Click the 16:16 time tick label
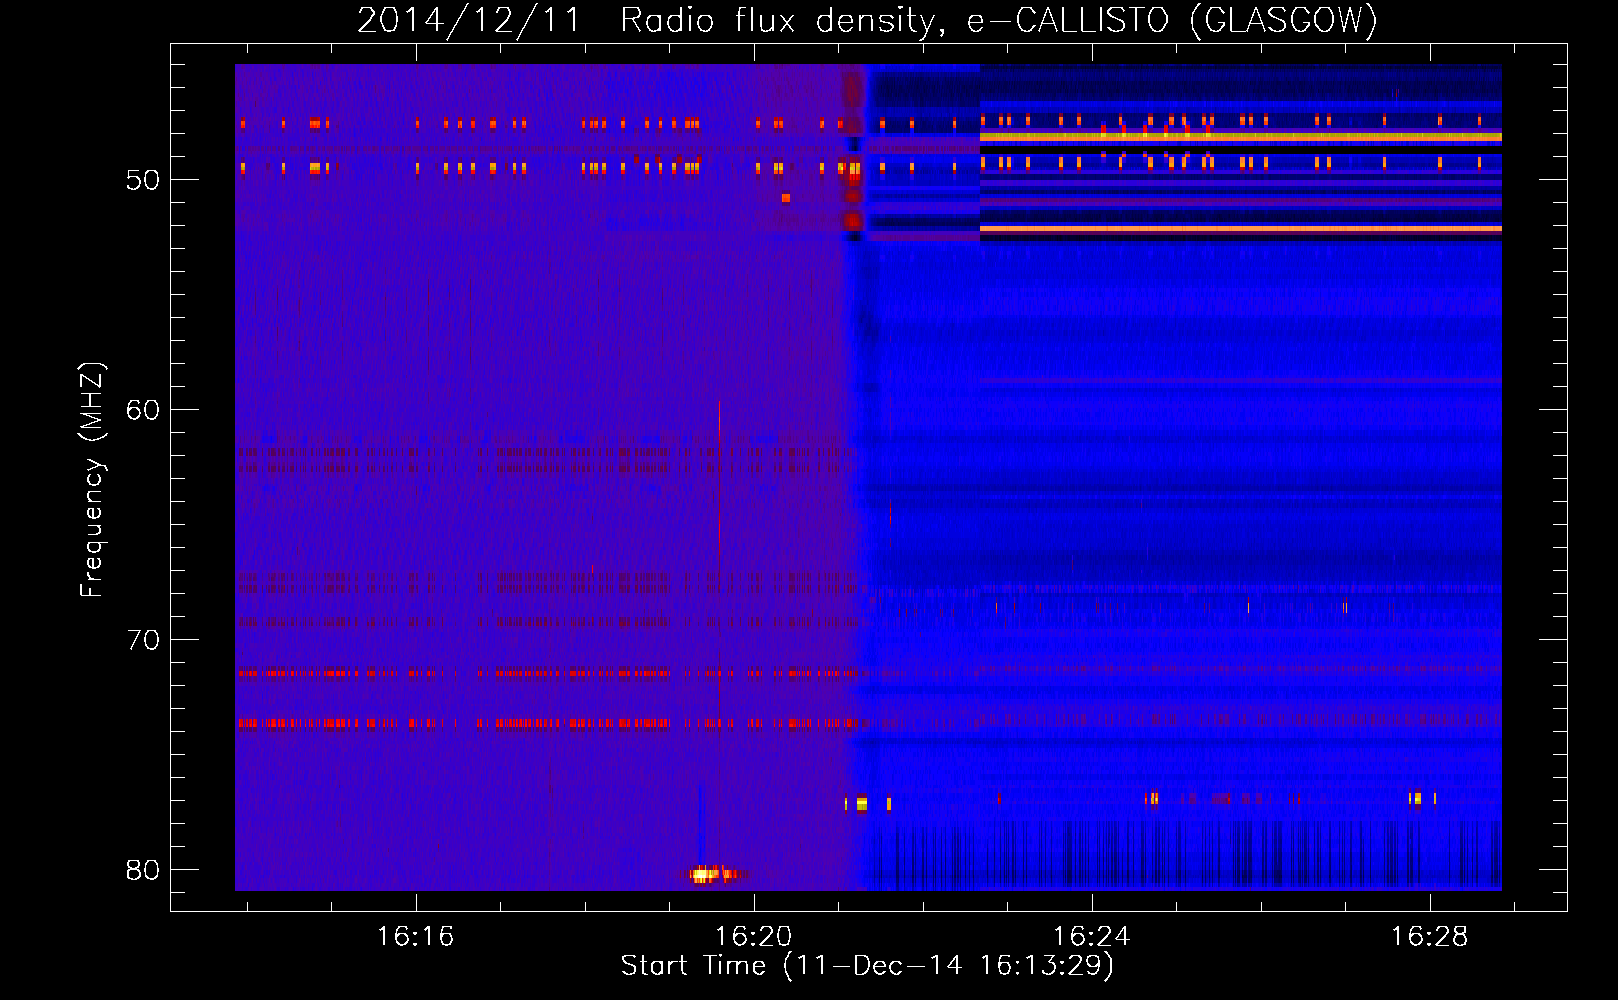The image size is (1618, 1000). point(415,936)
